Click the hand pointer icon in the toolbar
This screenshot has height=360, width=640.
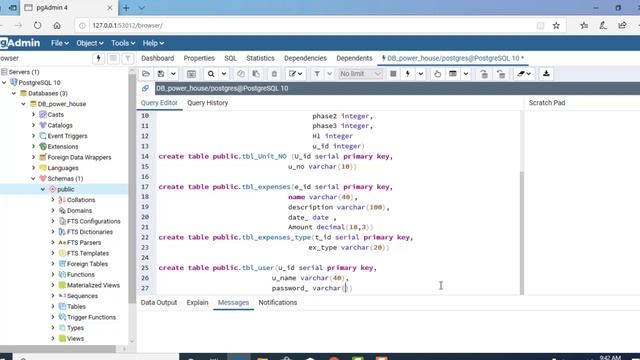(438, 74)
